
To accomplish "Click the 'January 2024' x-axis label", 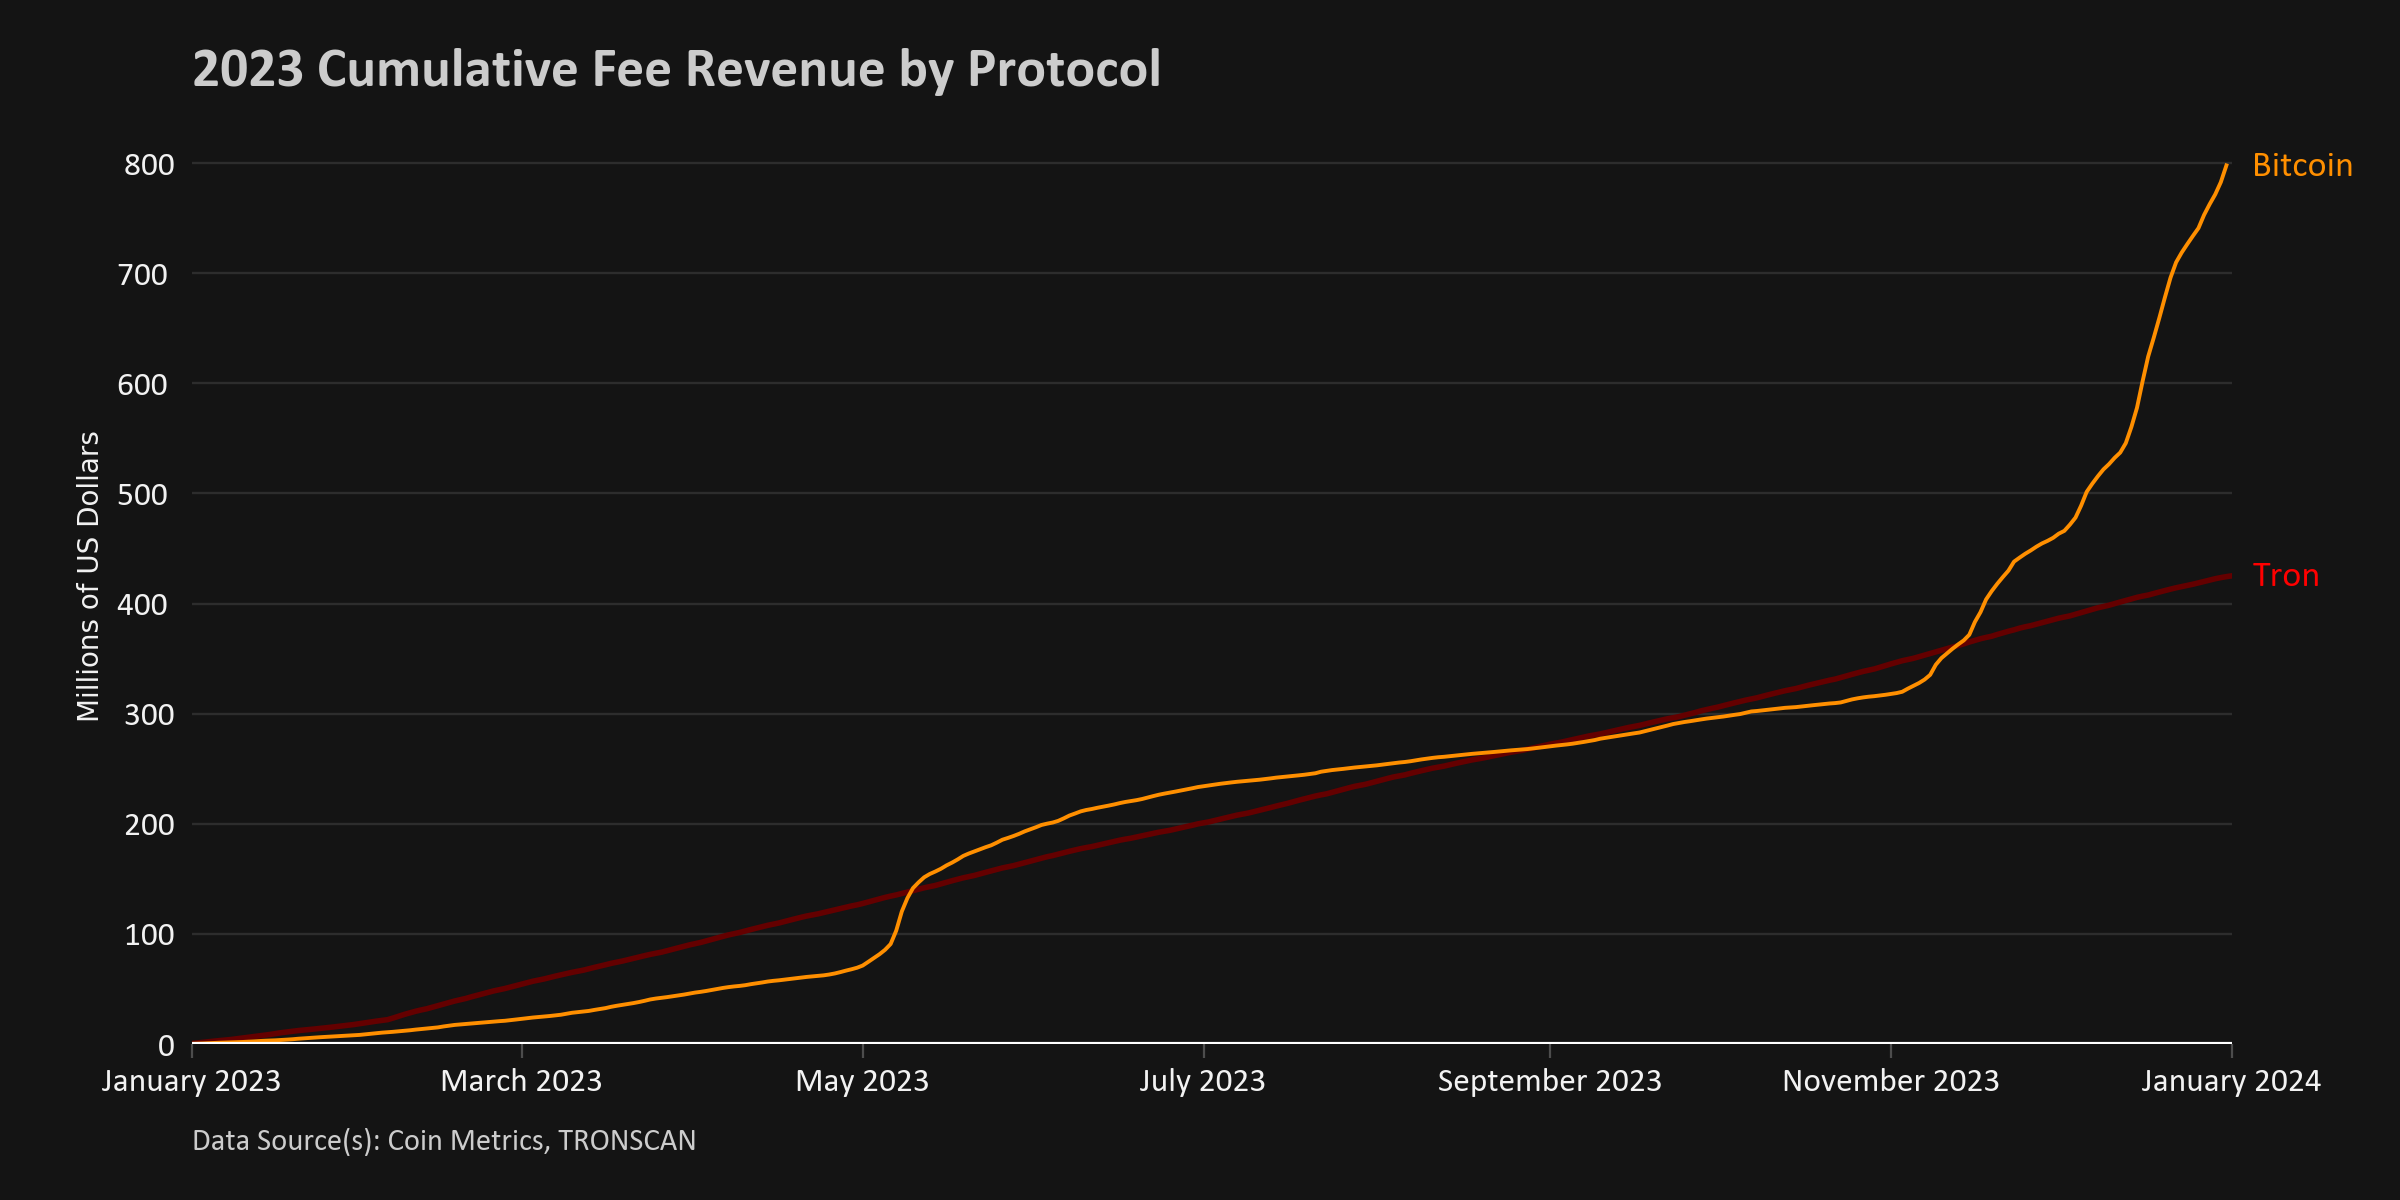I will [x=2231, y=1081].
